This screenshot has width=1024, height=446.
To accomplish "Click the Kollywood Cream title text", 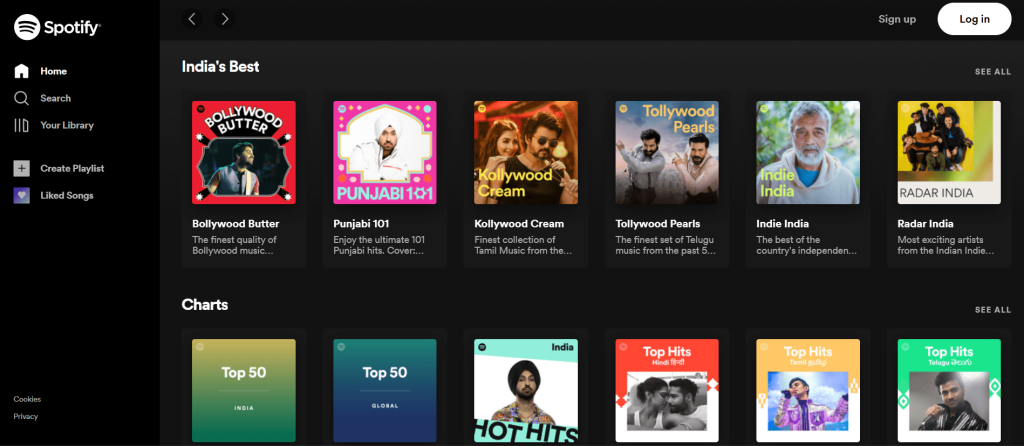I will 519,224.
